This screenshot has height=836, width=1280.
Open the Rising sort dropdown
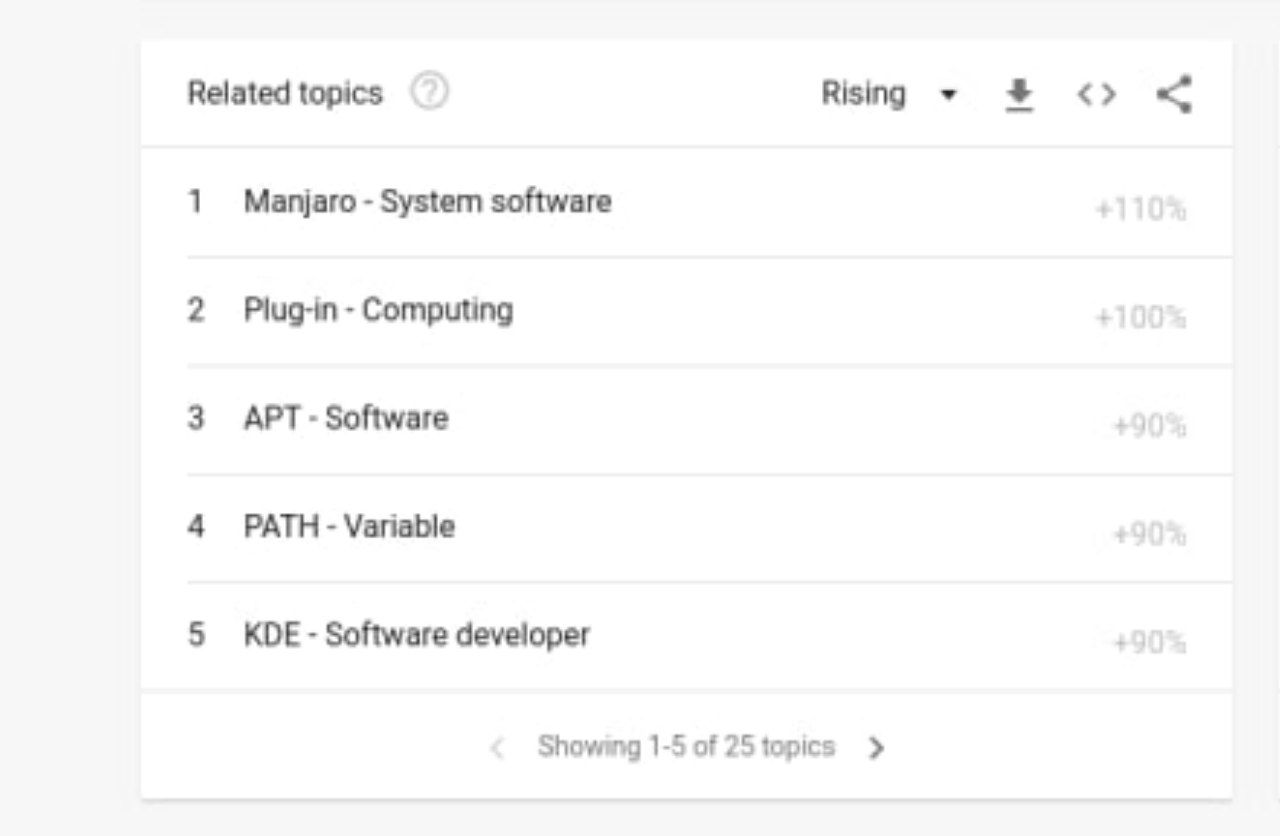coord(889,94)
